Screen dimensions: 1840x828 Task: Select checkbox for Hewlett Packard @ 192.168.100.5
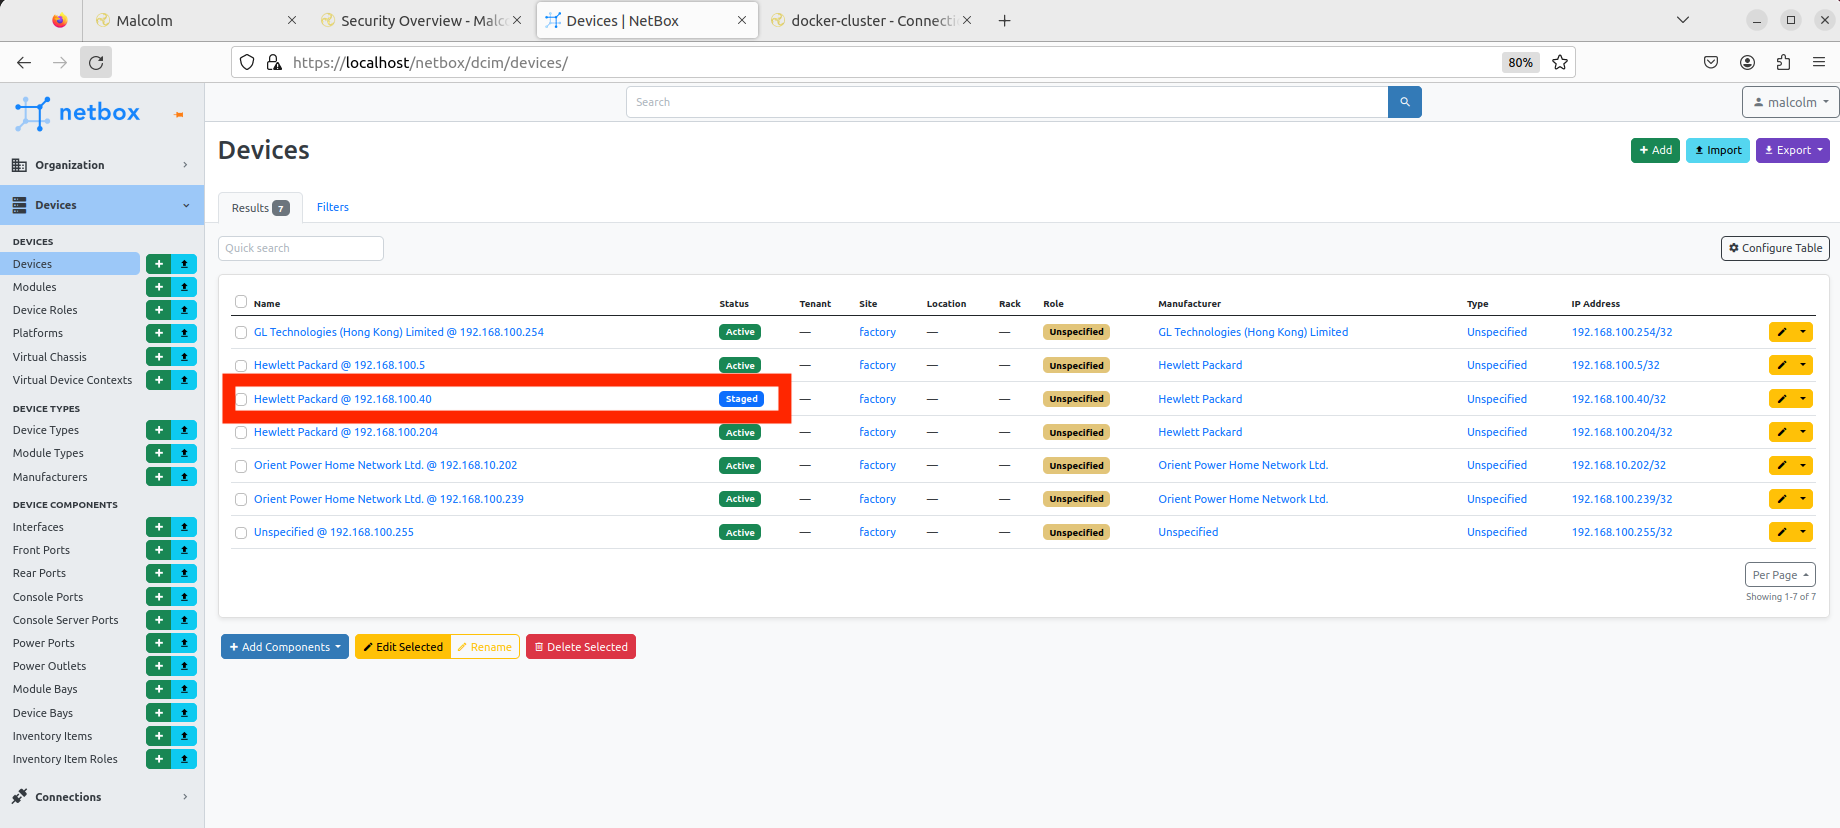pos(241,366)
